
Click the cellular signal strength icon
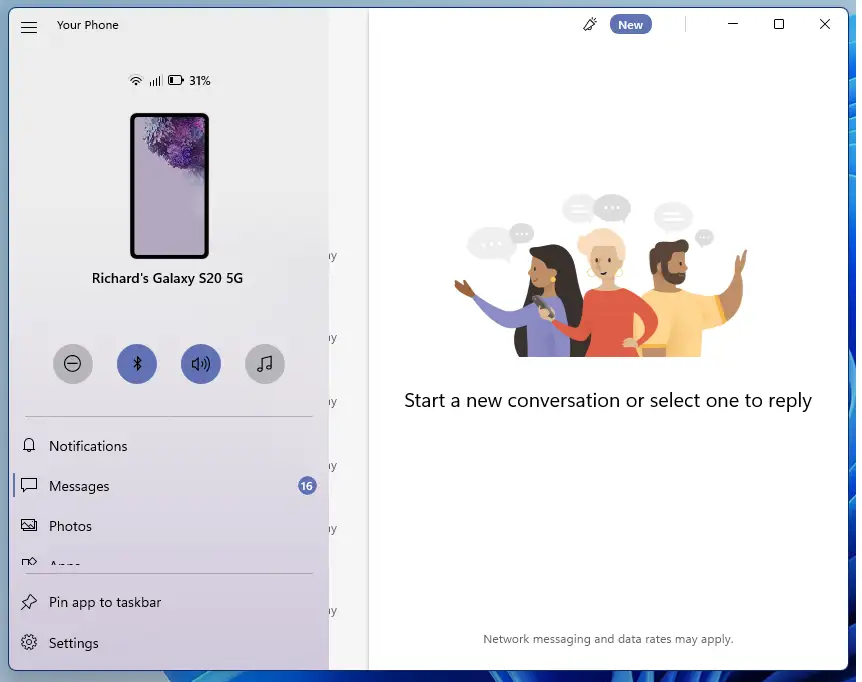point(155,80)
